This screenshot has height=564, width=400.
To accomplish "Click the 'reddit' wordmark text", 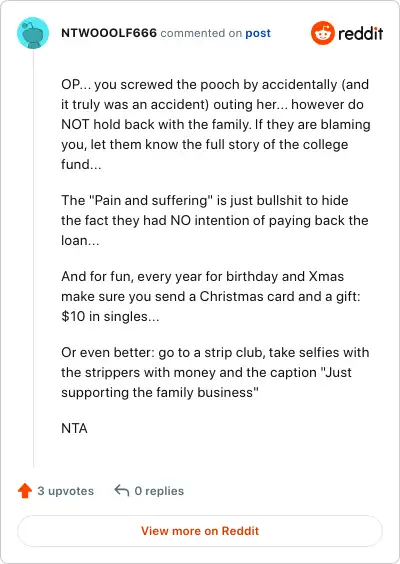I will pyautogui.click(x=360, y=33).
